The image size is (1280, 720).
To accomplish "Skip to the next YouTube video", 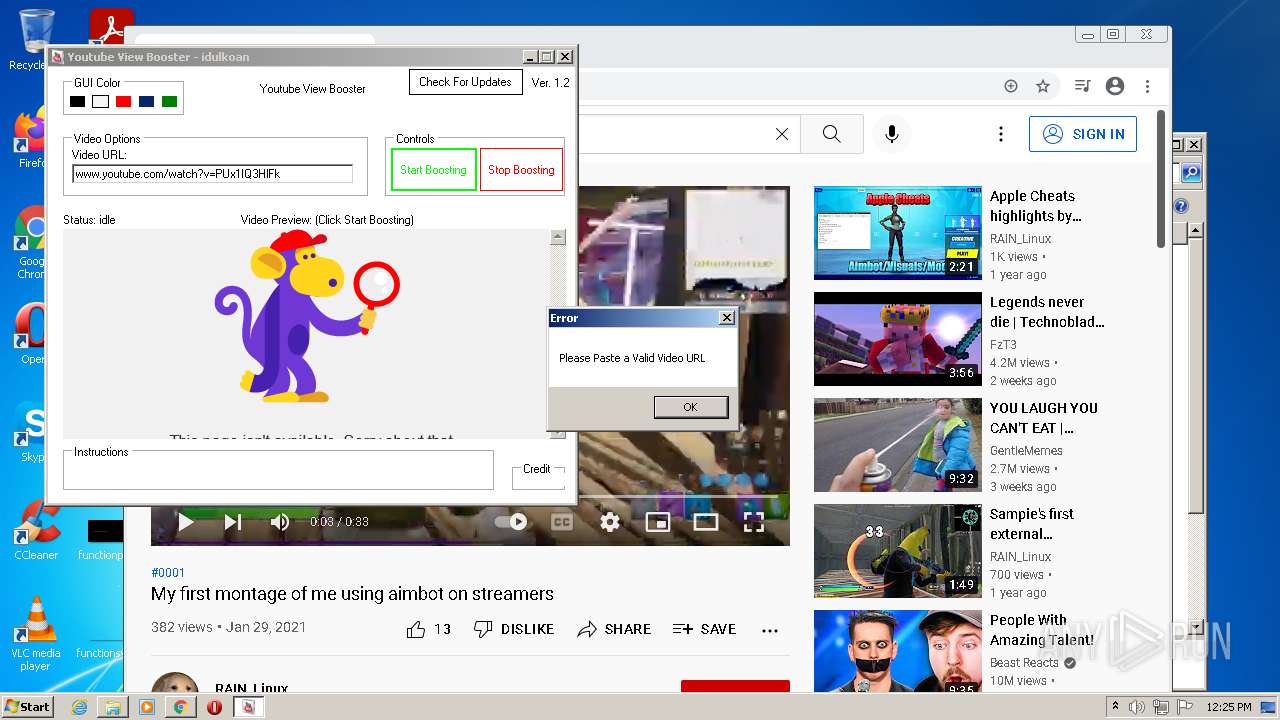I will (233, 522).
